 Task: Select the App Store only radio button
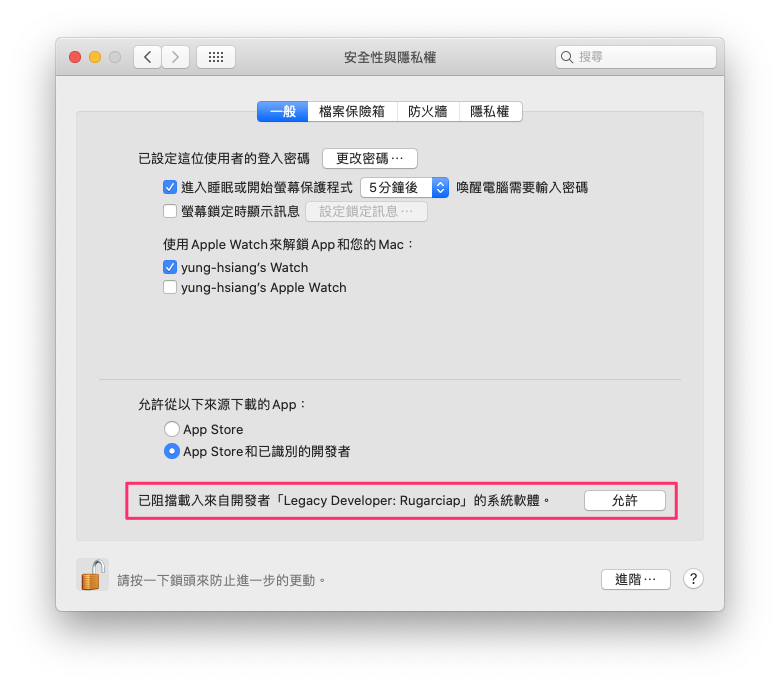click(172, 429)
